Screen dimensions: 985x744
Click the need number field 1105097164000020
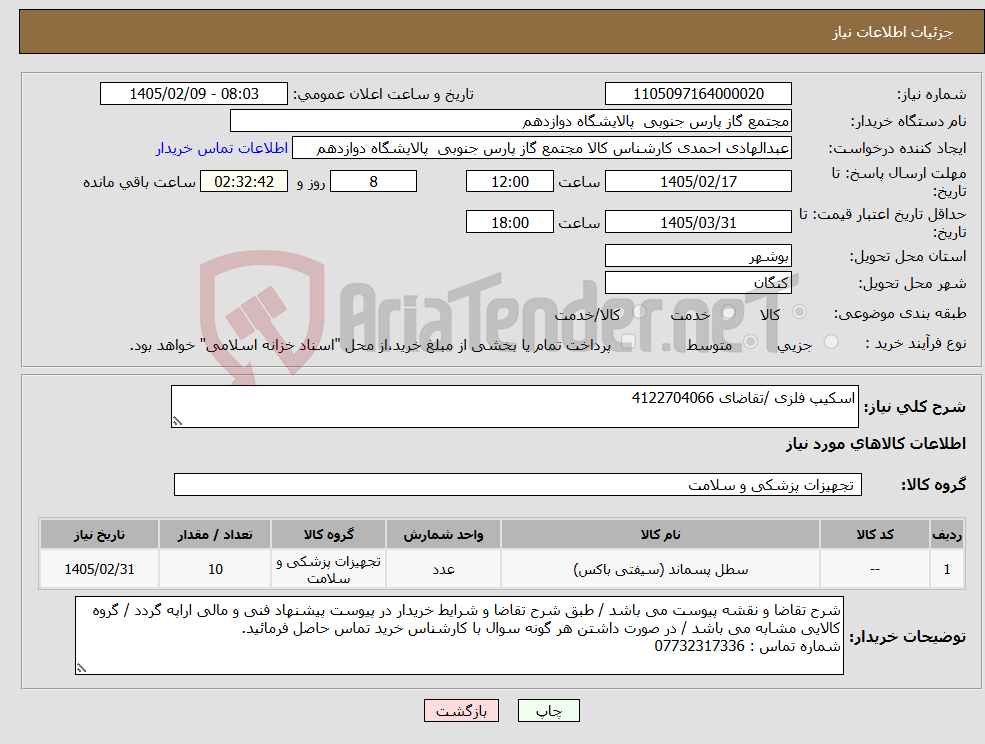(x=698, y=94)
